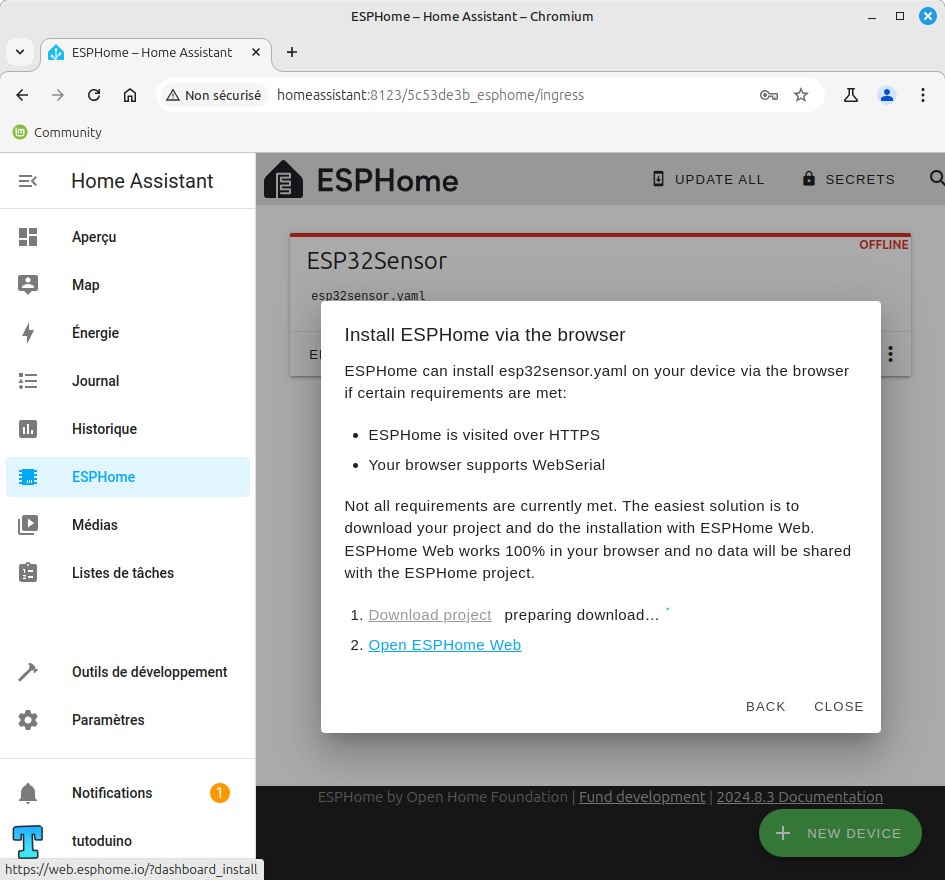945x880 pixels.
Task: Click the Notifications label in the sidebar
Action: pos(112,793)
